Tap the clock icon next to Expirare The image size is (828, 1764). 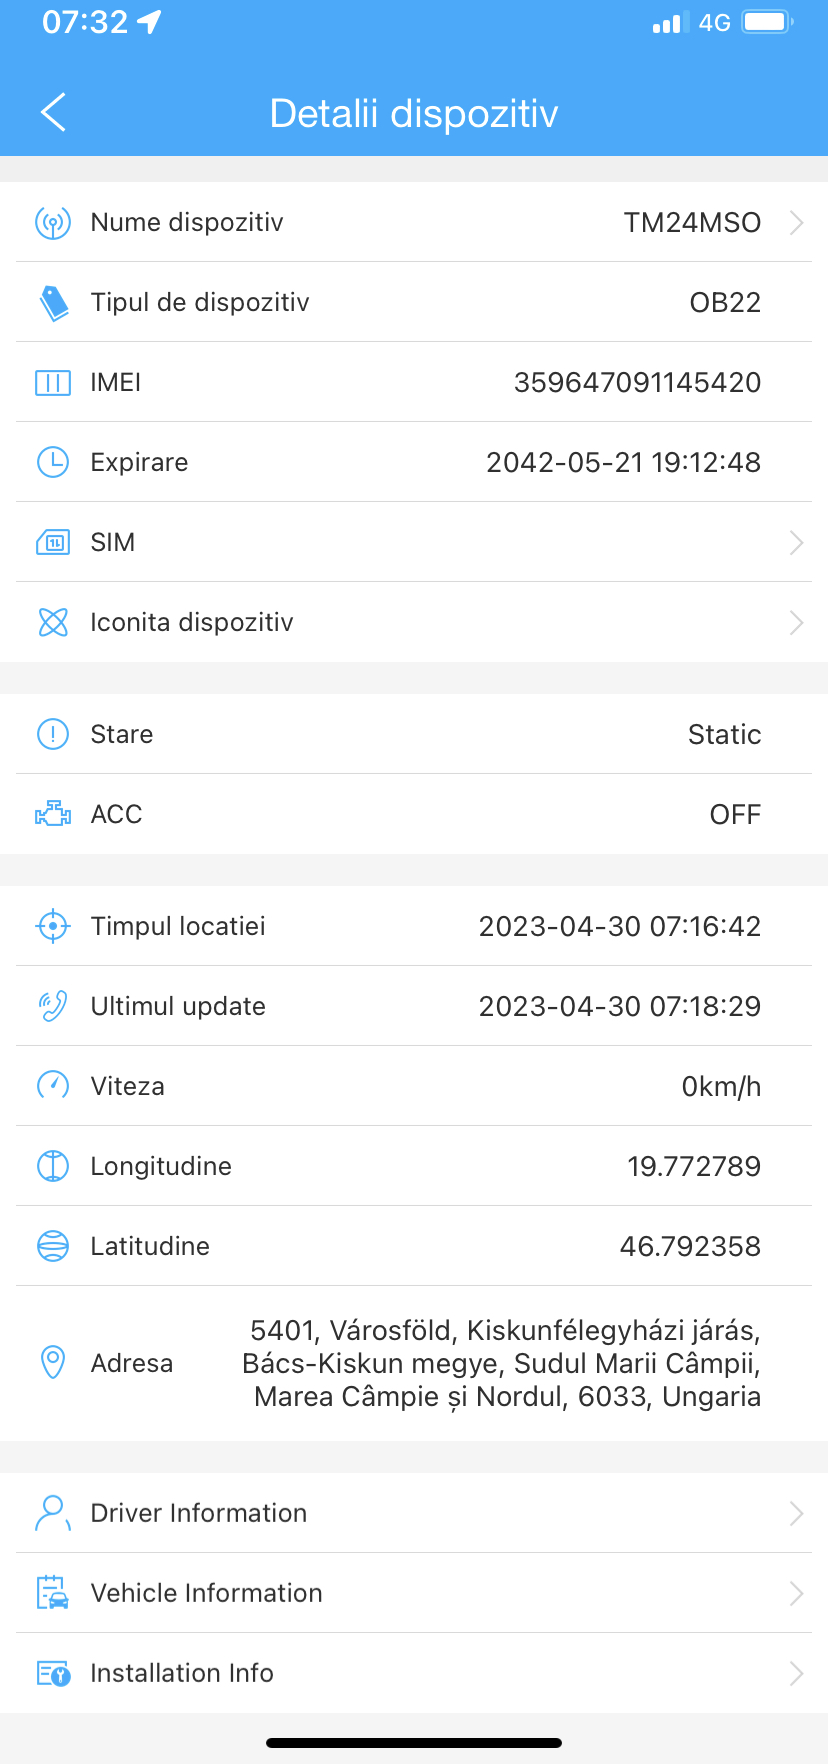coord(53,462)
